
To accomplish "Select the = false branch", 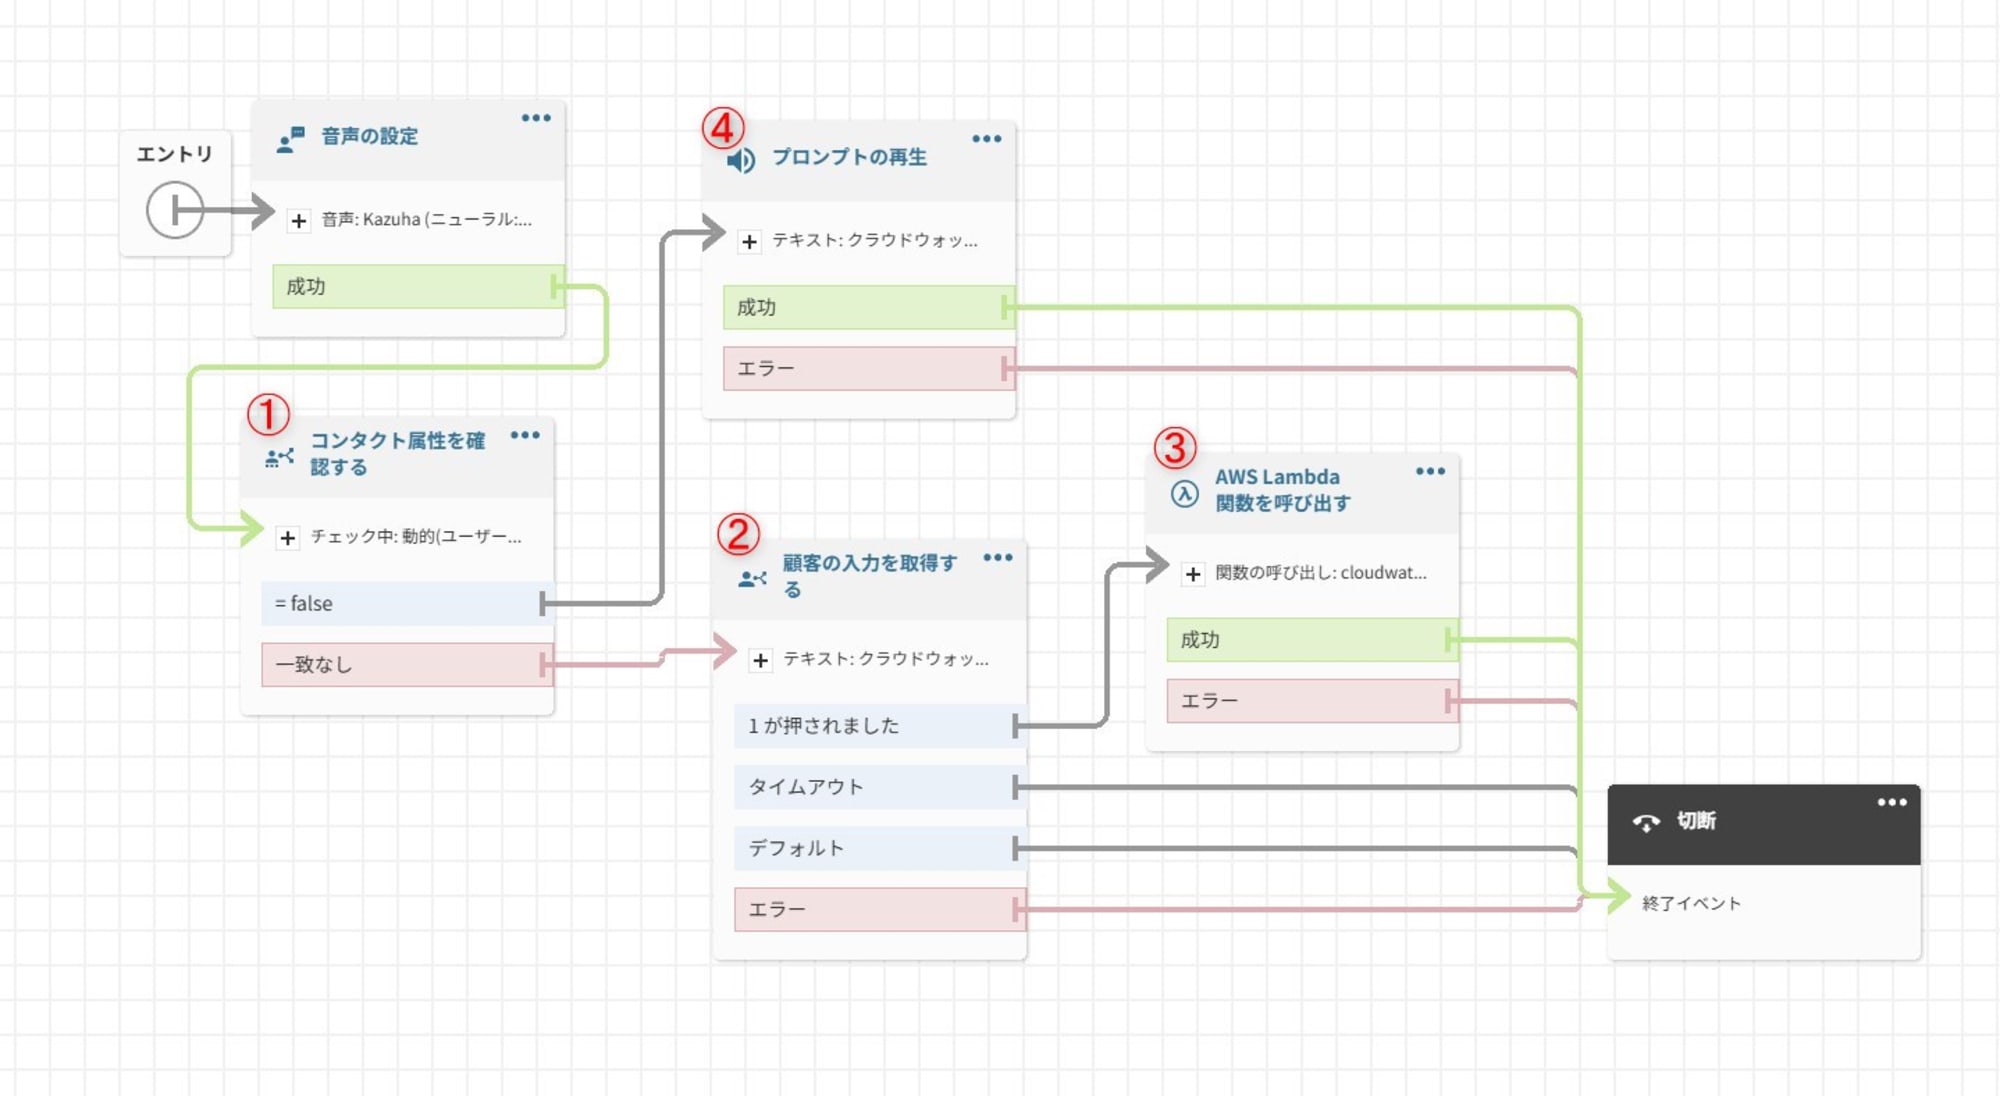I will 407,604.
